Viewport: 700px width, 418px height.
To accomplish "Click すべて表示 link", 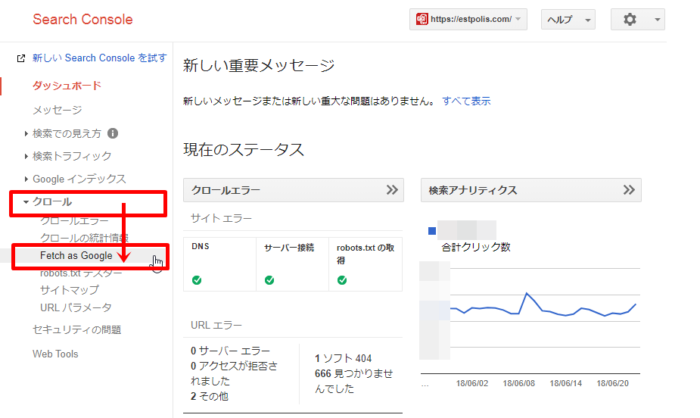I will [466, 101].
